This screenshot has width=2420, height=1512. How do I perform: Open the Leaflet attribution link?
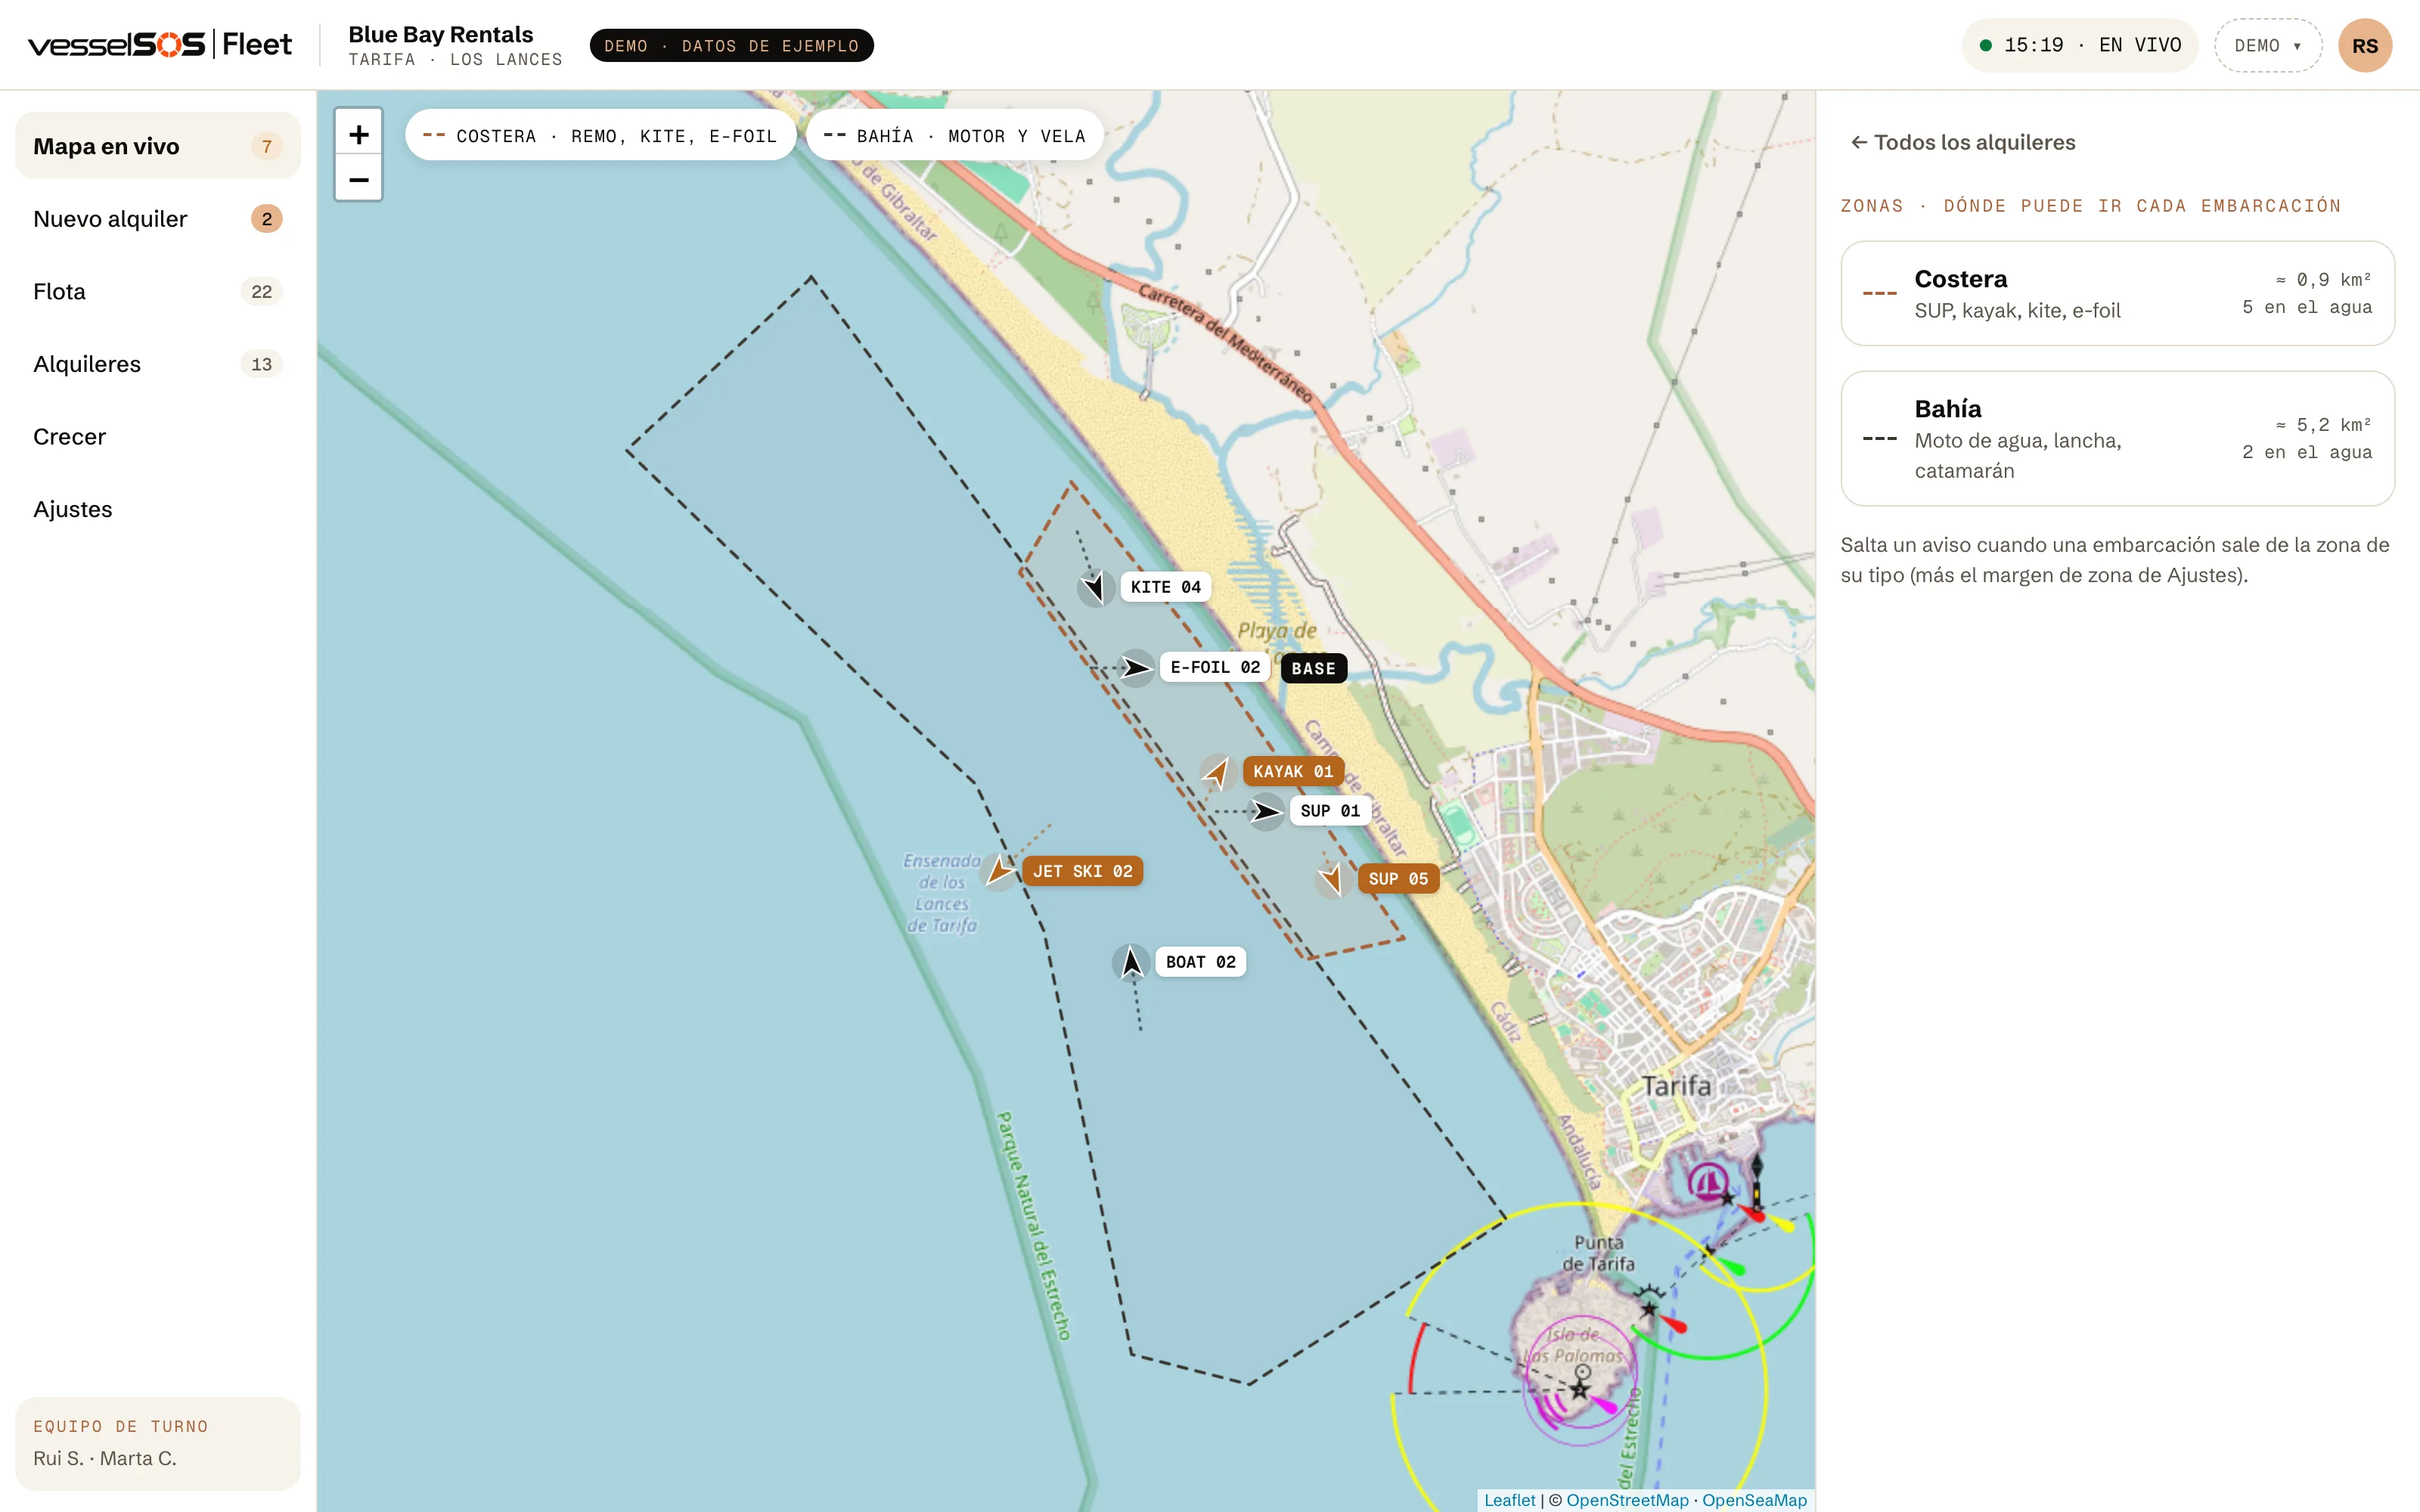(x=1509, y=1500)
